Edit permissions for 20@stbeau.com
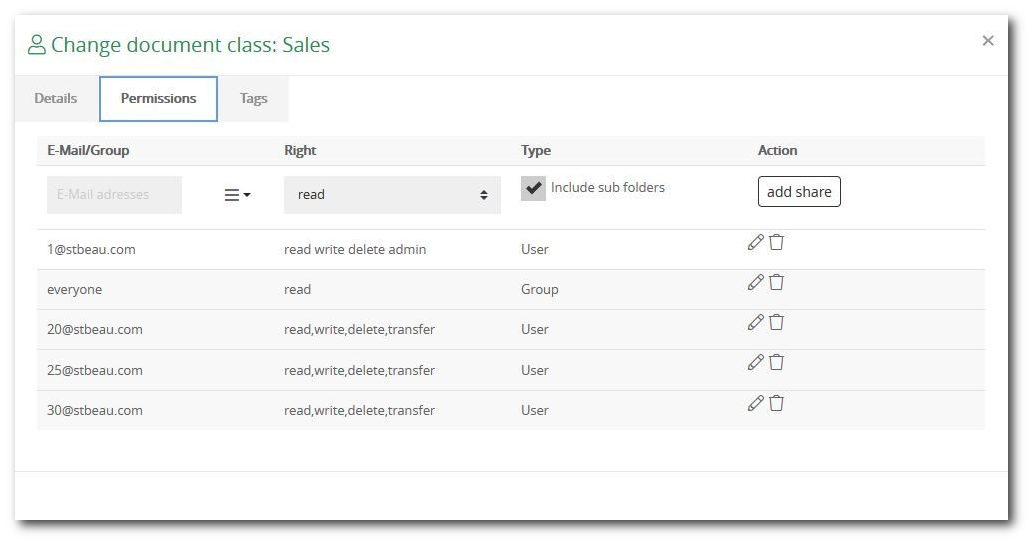This screenshot has width=1033, height=545. (755, 322)
